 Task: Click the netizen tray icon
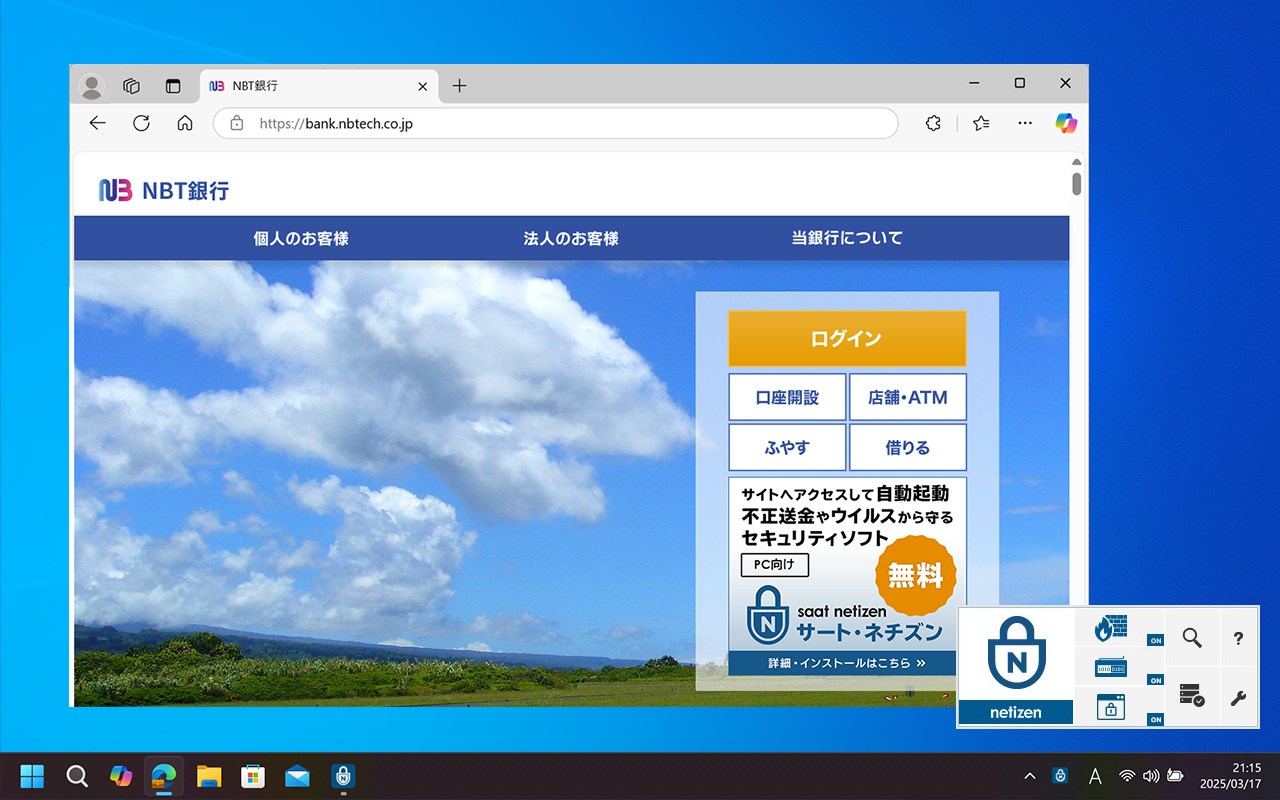point(1060,776)
